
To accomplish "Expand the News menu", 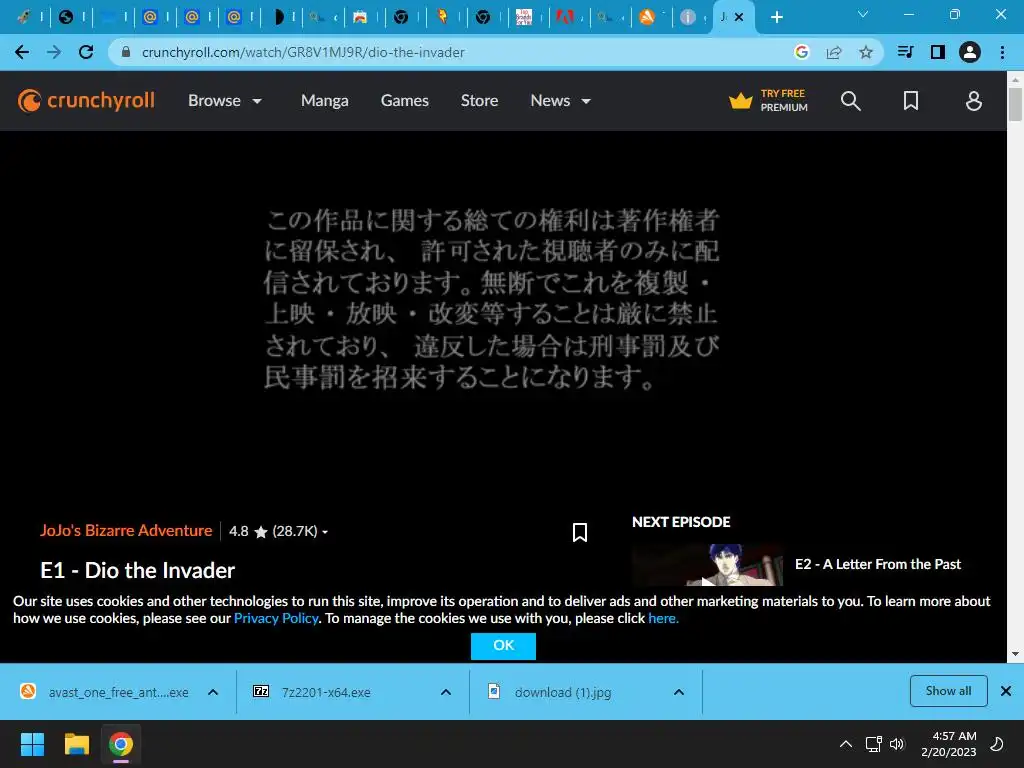I will click(x=561, y=101).
